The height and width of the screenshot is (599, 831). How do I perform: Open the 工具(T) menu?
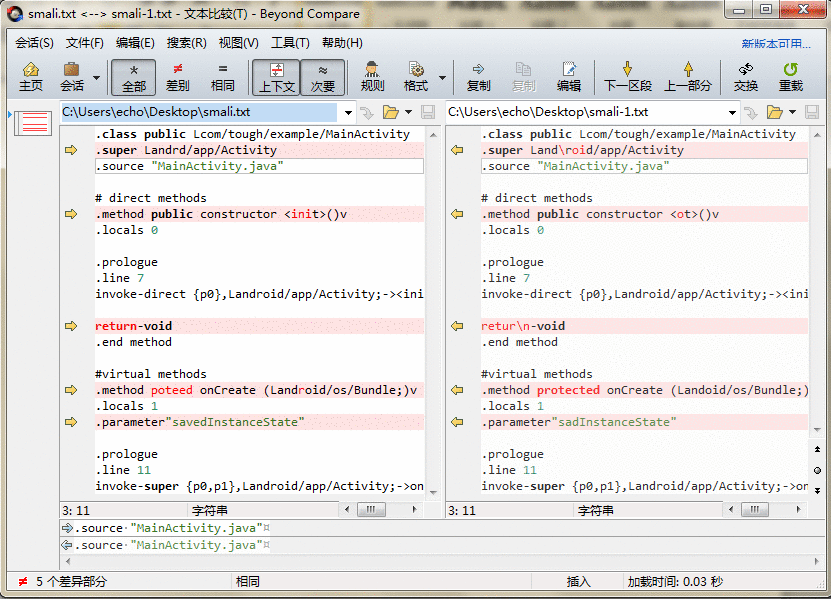click(290, 43)
